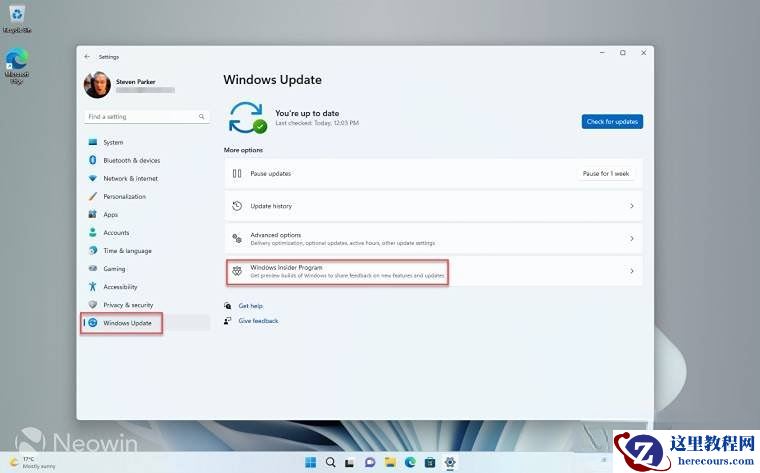Open taskbar Search

pos(331,462)
